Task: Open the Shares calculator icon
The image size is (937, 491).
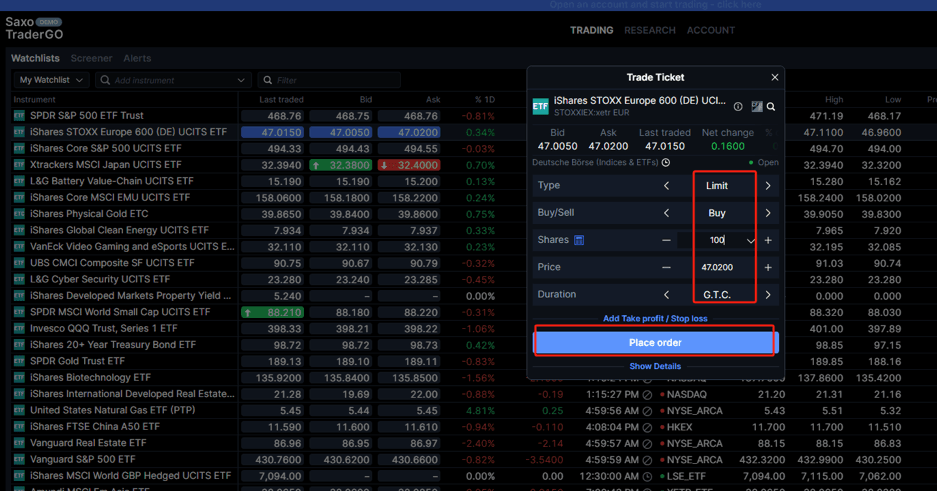Action: pos(579,240)
